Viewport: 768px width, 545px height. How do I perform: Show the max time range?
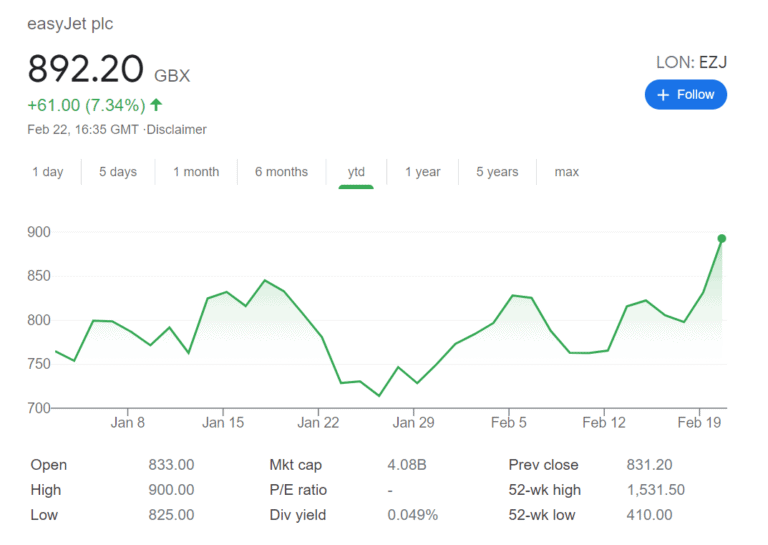coord(567,172)
